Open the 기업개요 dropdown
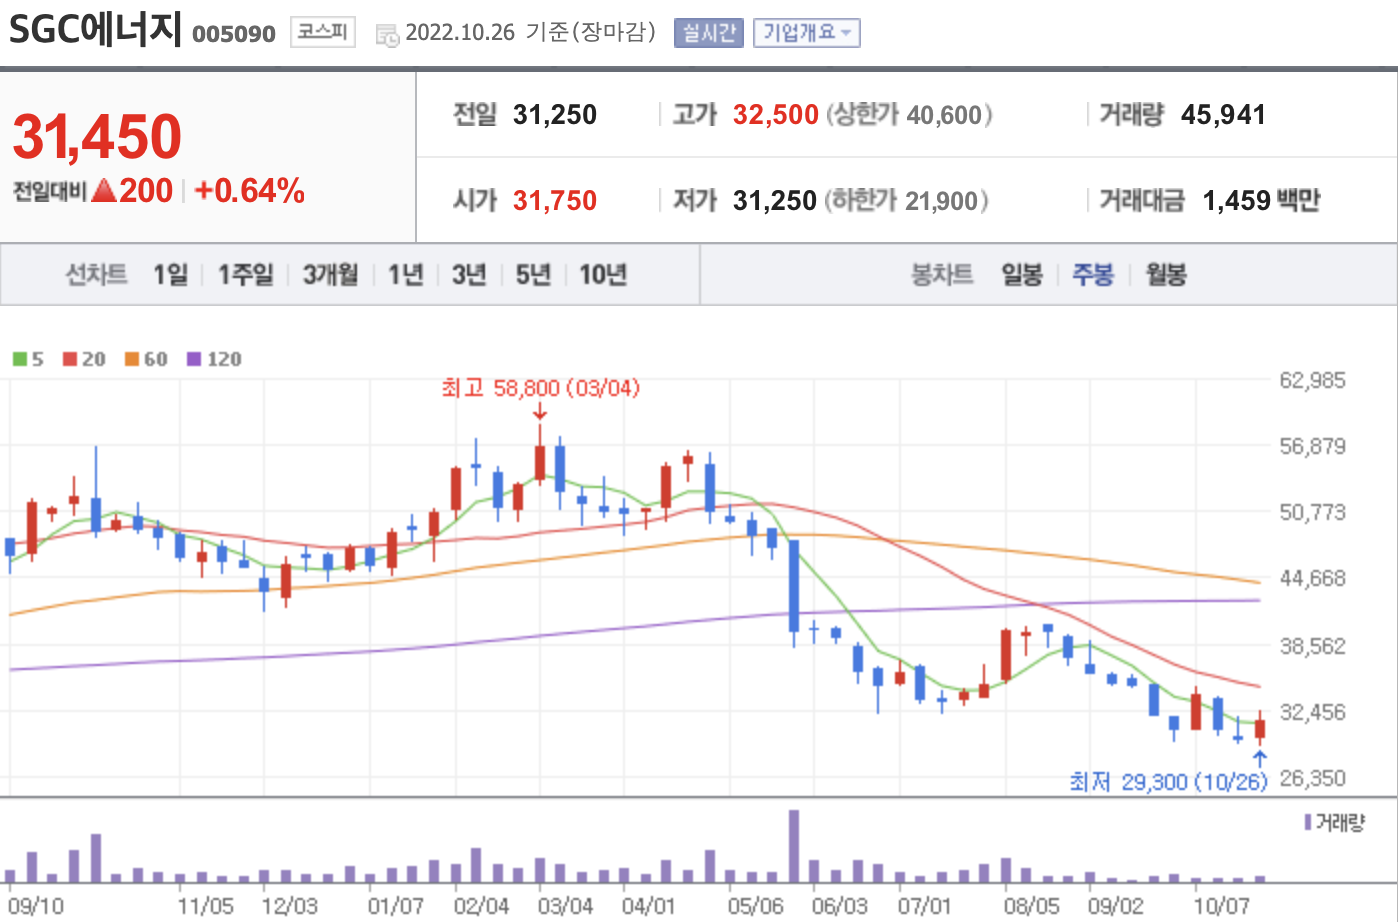 click(x=806, y=33)
